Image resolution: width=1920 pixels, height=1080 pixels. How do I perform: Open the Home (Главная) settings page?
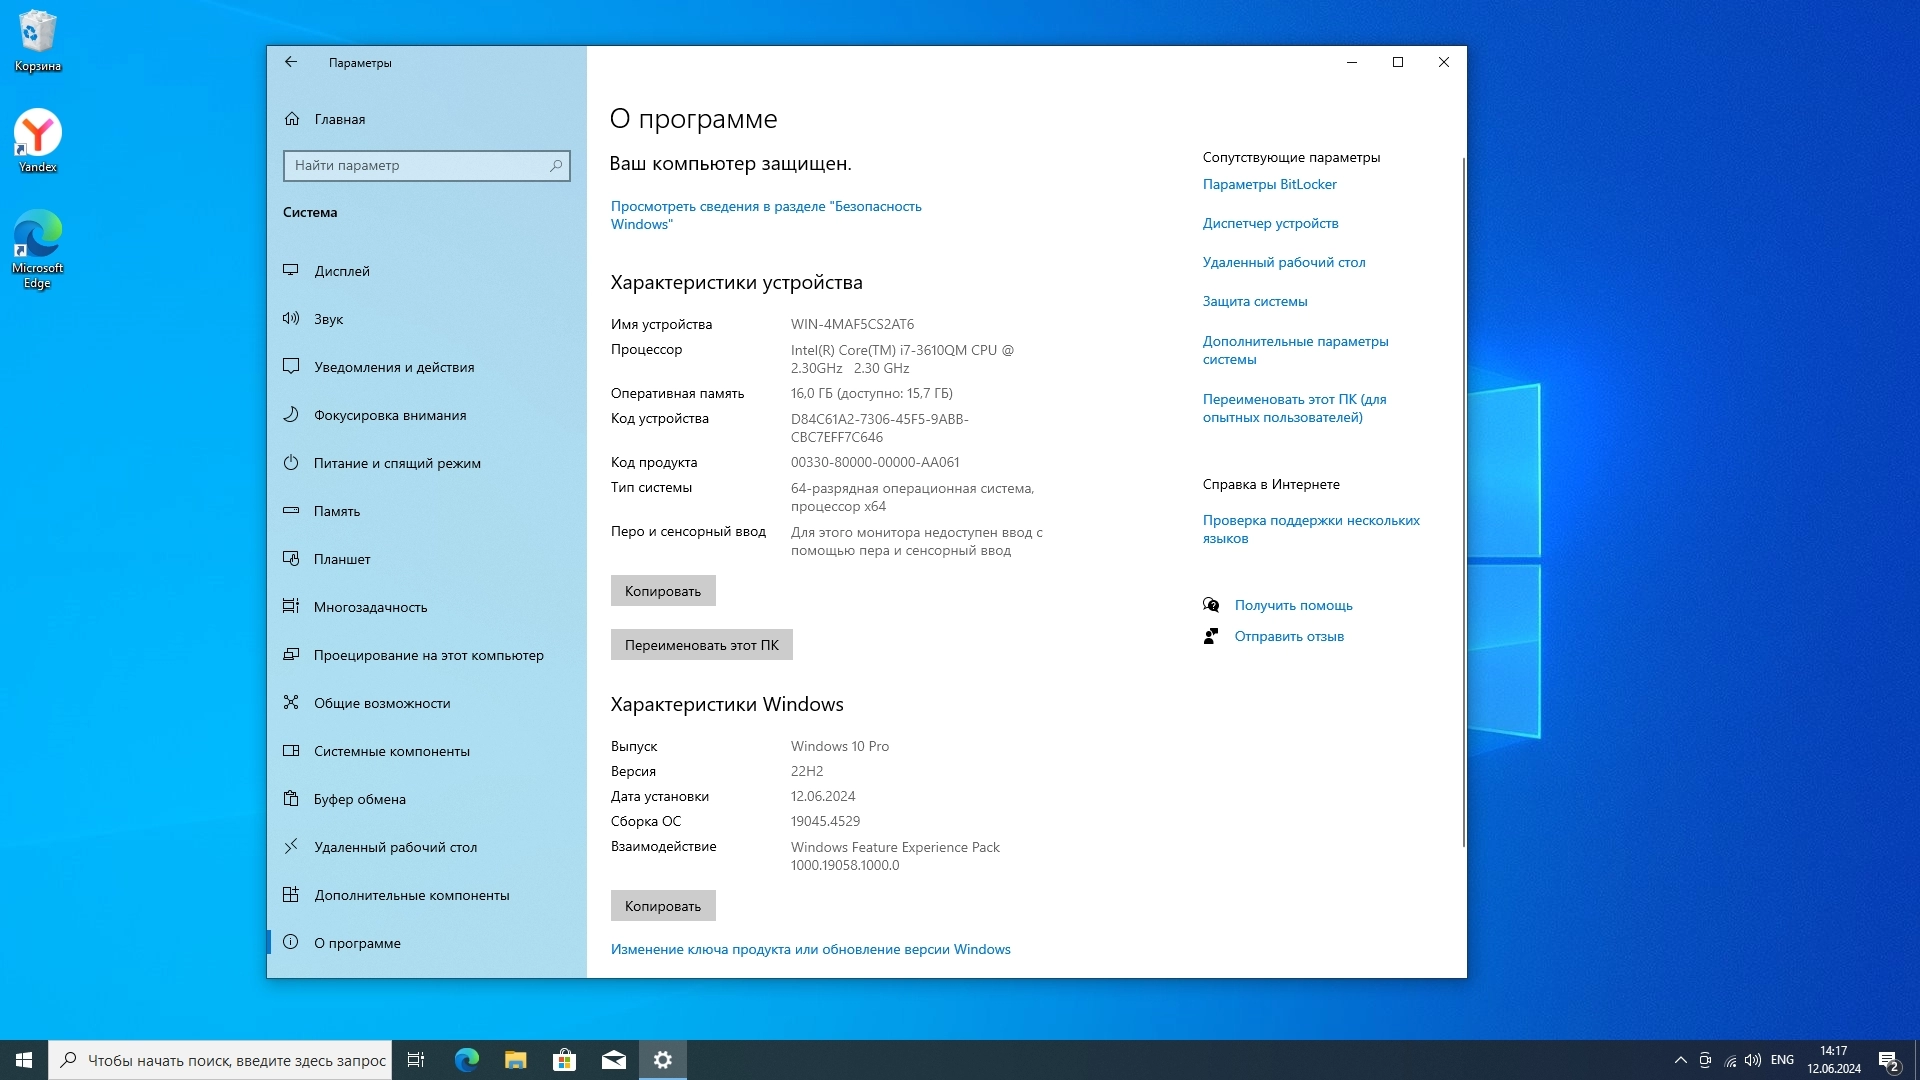click(x=339, y=119)
